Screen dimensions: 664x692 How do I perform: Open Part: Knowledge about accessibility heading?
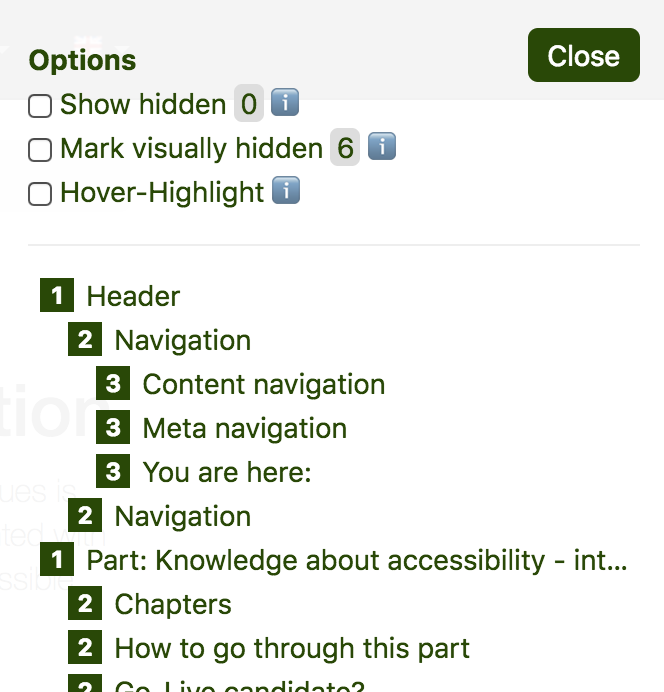coord(357,561)
